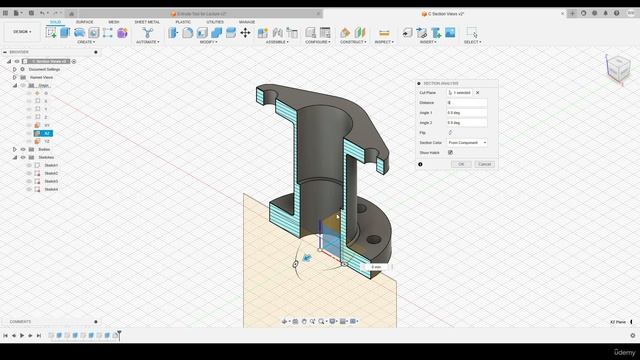
Task: Select the Move/Copy arrows tool
Action: click(x=245, y=33)
